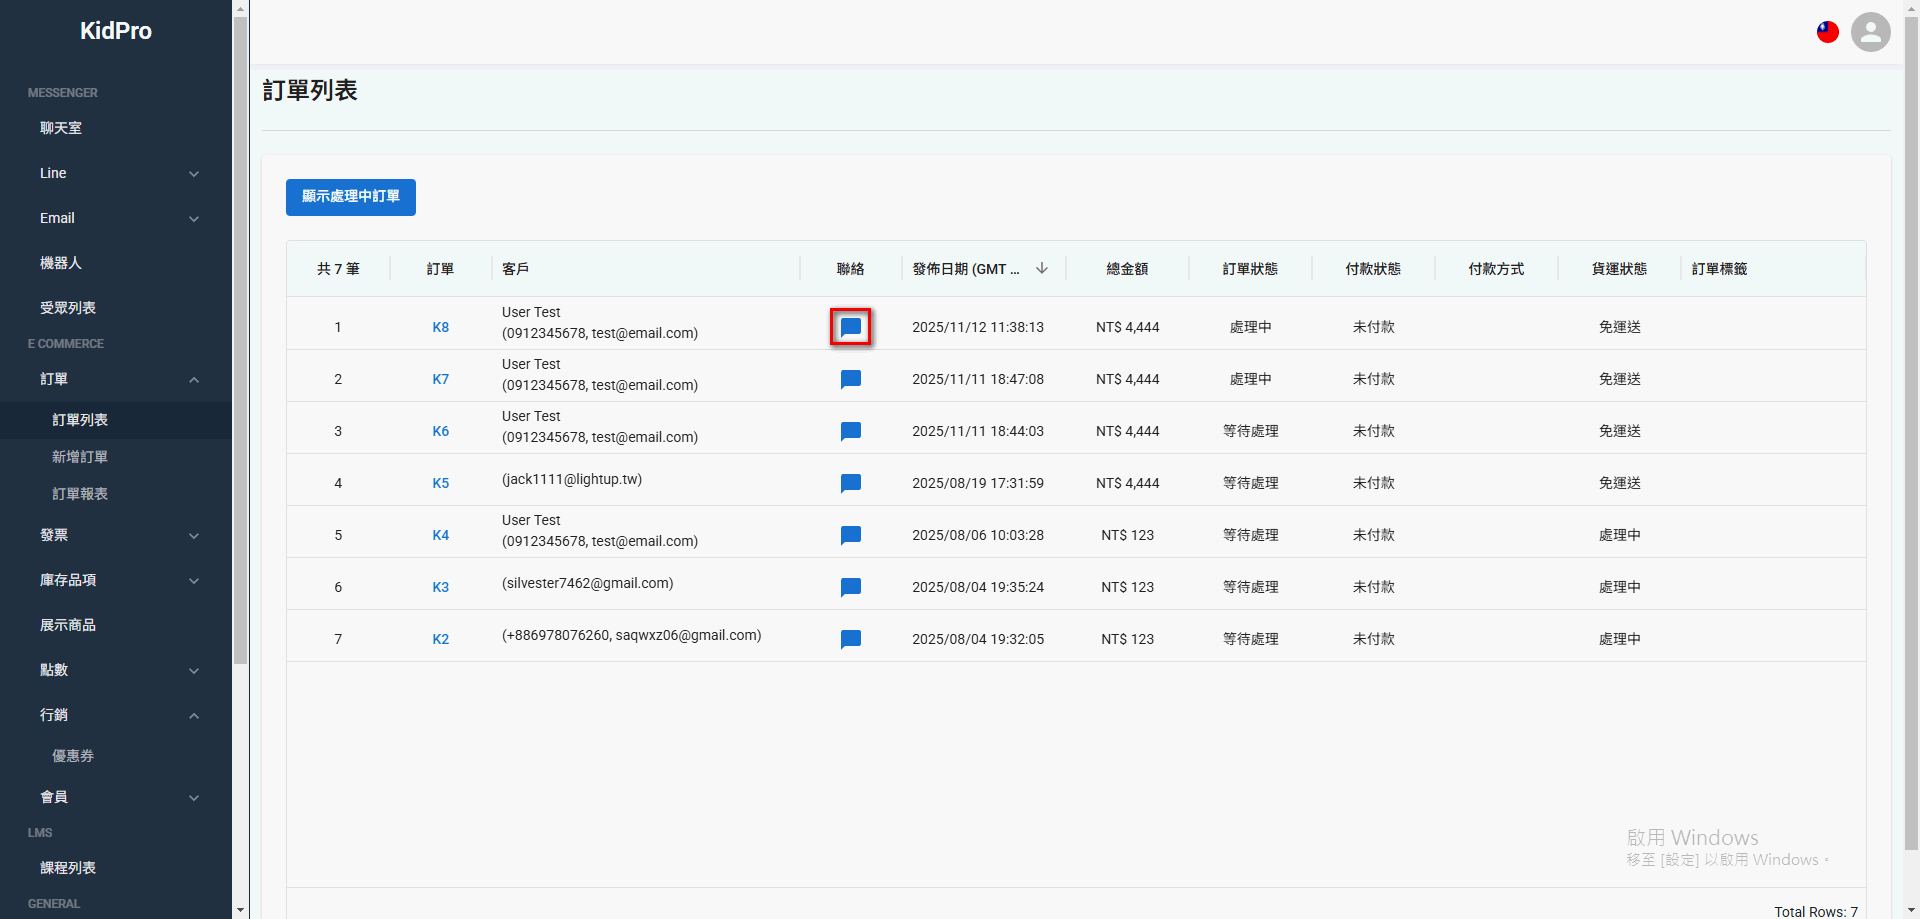Click the date 2025/08/19 17:31:59
This screenshot has width=1920, height=919.
tap(978, 483)
